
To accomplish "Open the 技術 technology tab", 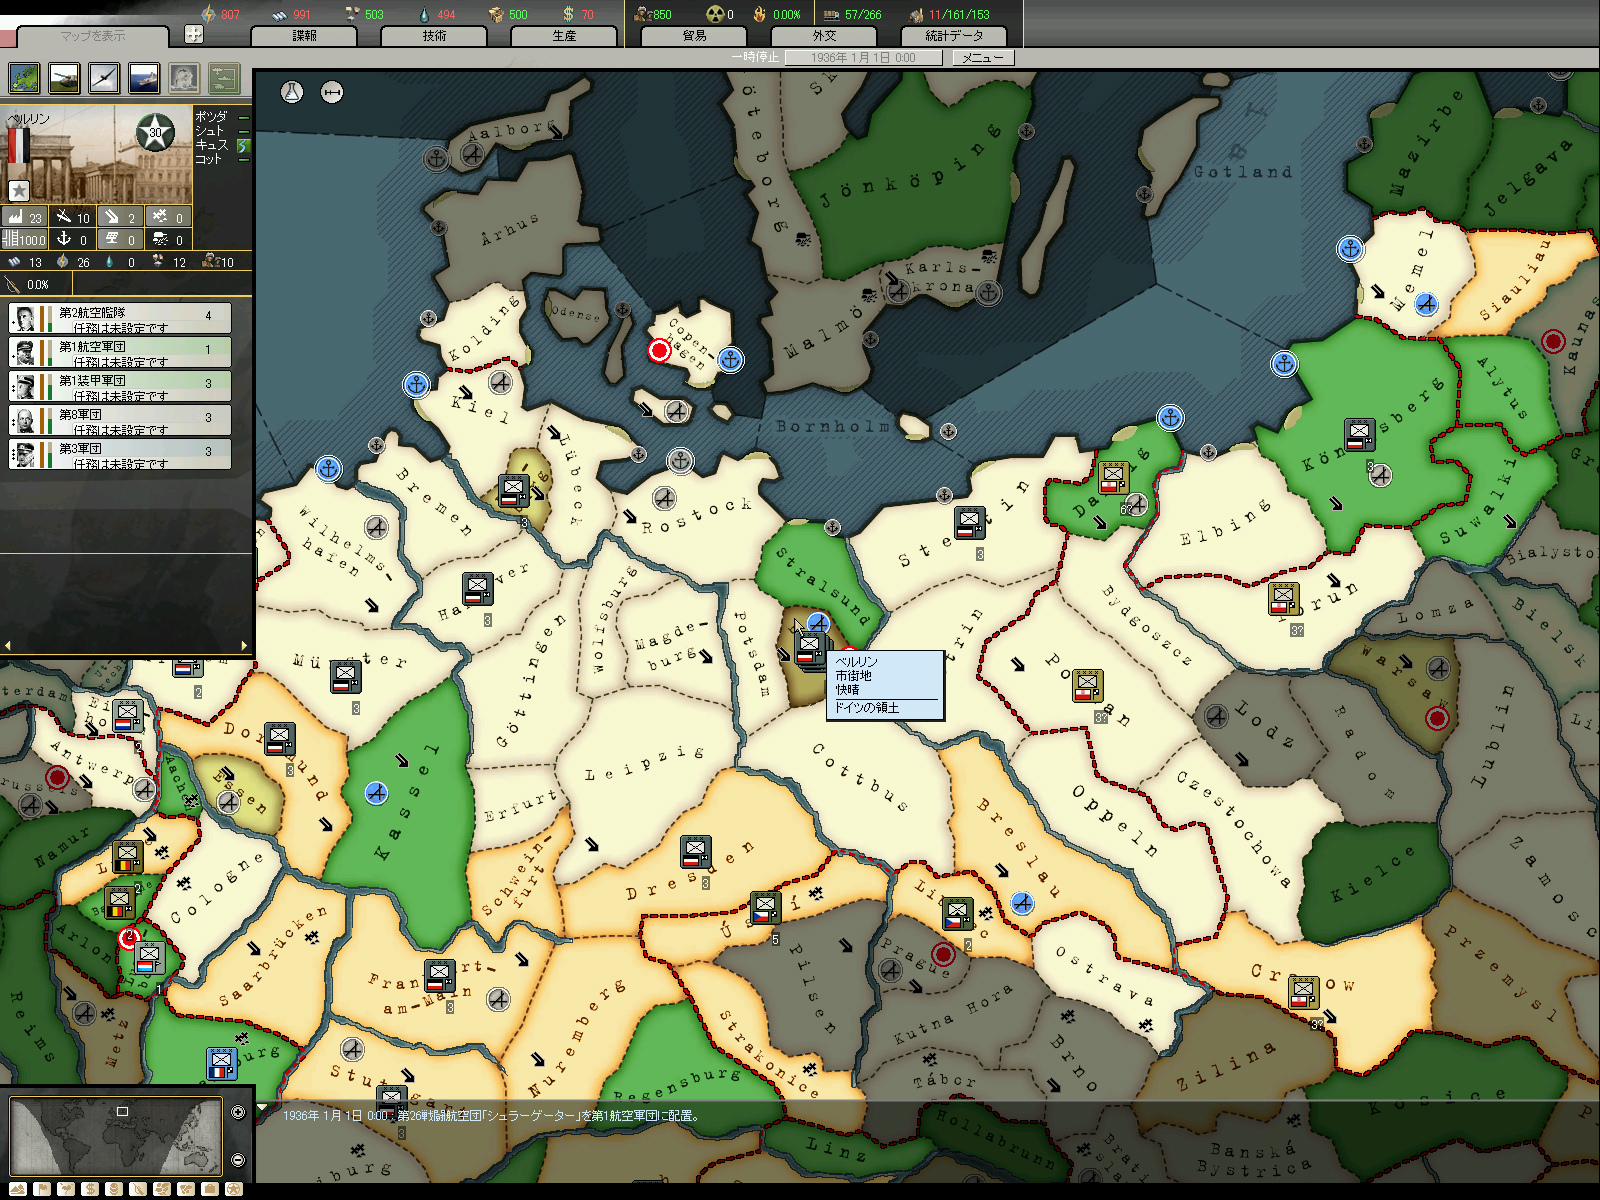I will (434, 36).
